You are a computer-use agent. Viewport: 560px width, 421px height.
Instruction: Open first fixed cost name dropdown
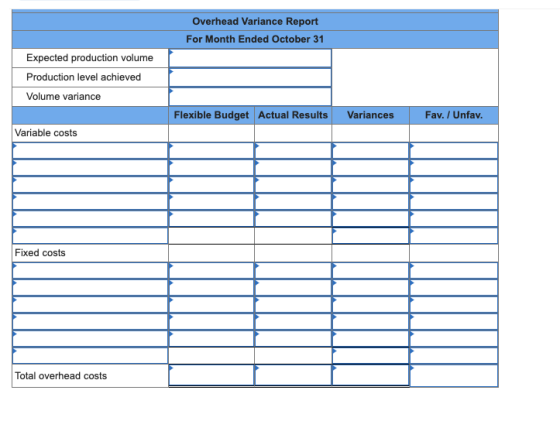[x=90, y=270]
